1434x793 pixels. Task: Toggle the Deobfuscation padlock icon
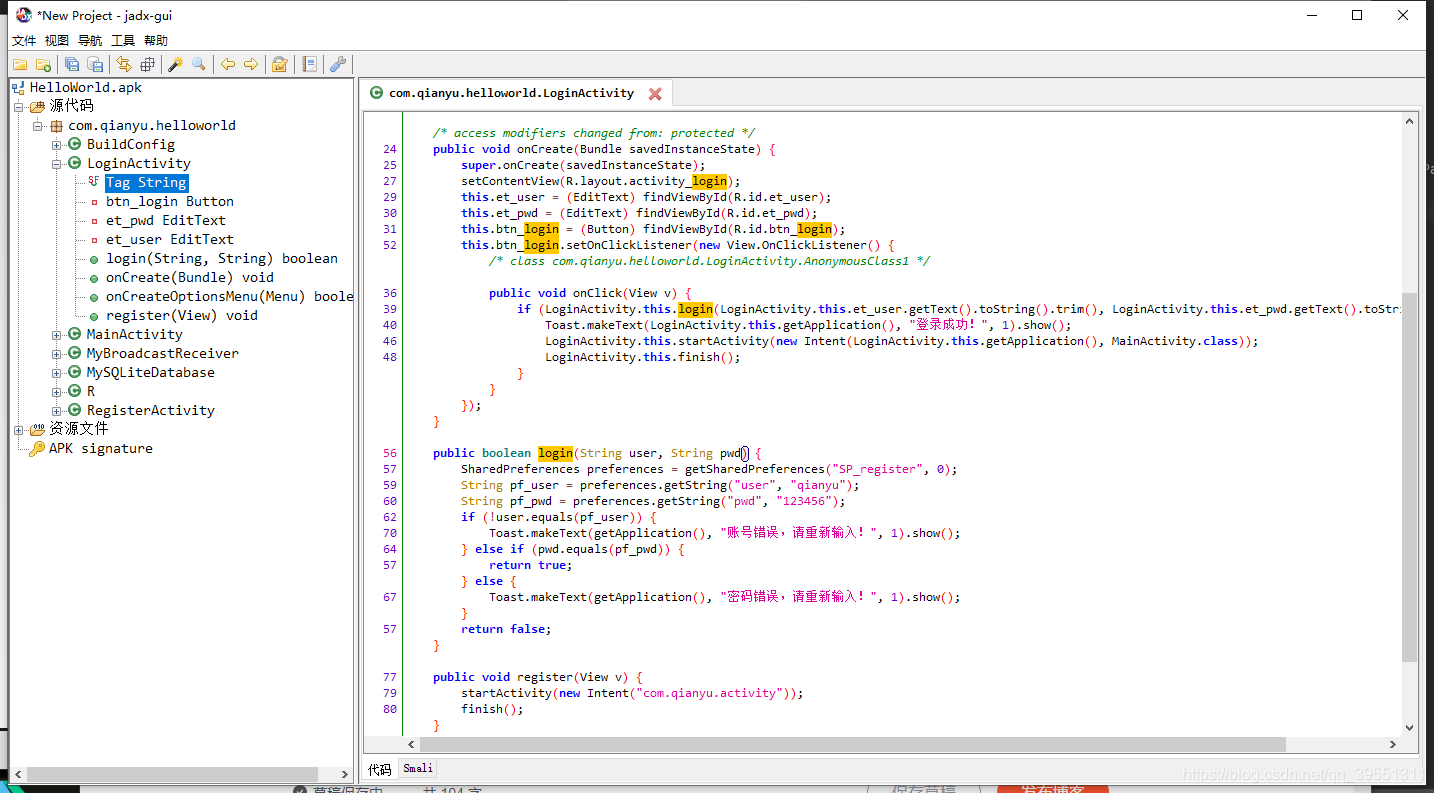pos(280,65)
